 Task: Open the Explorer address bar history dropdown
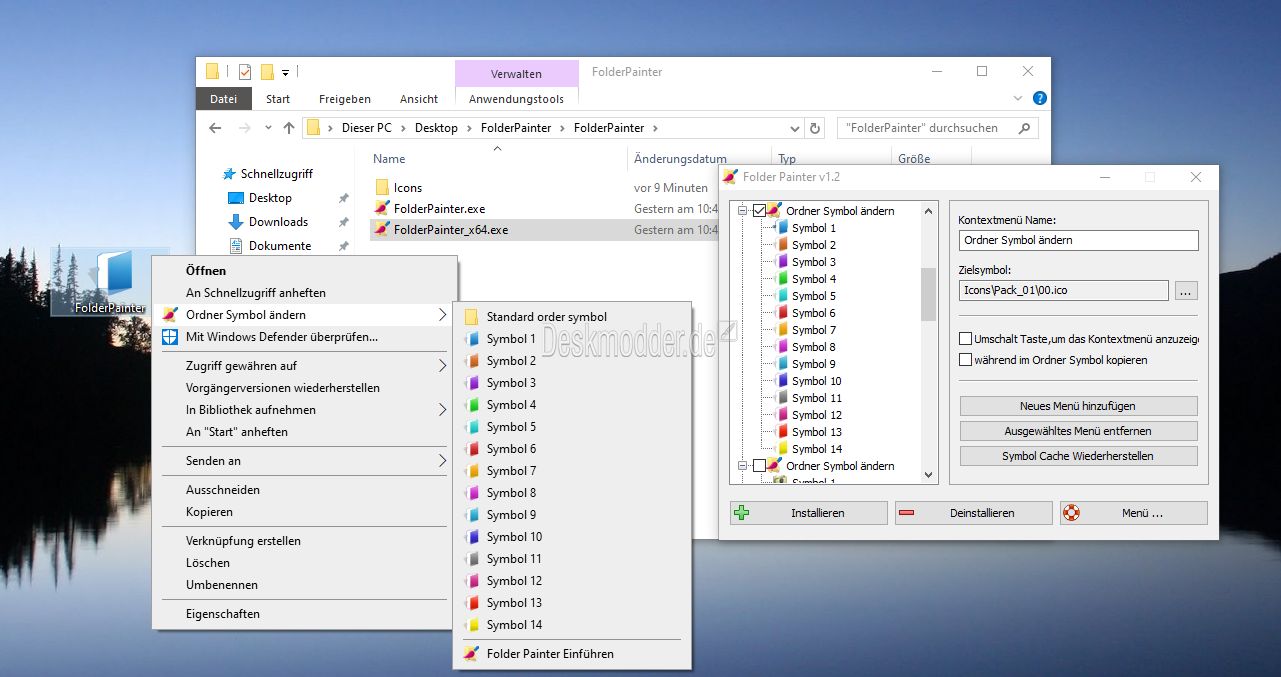point(795,128)
